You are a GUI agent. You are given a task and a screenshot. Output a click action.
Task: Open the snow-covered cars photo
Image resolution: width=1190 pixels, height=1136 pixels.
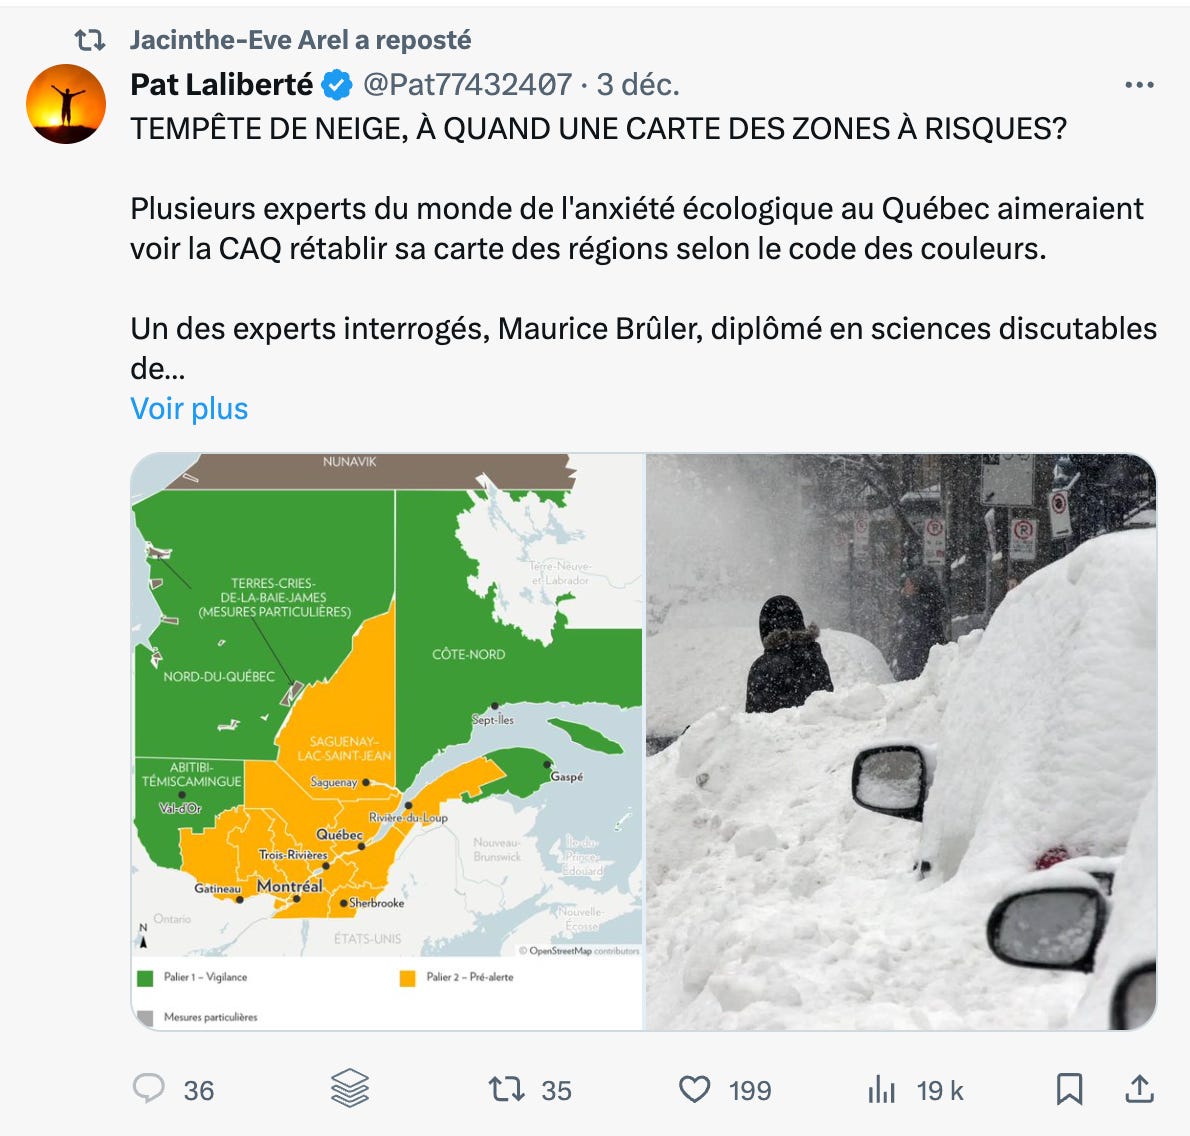click(902, 741)
